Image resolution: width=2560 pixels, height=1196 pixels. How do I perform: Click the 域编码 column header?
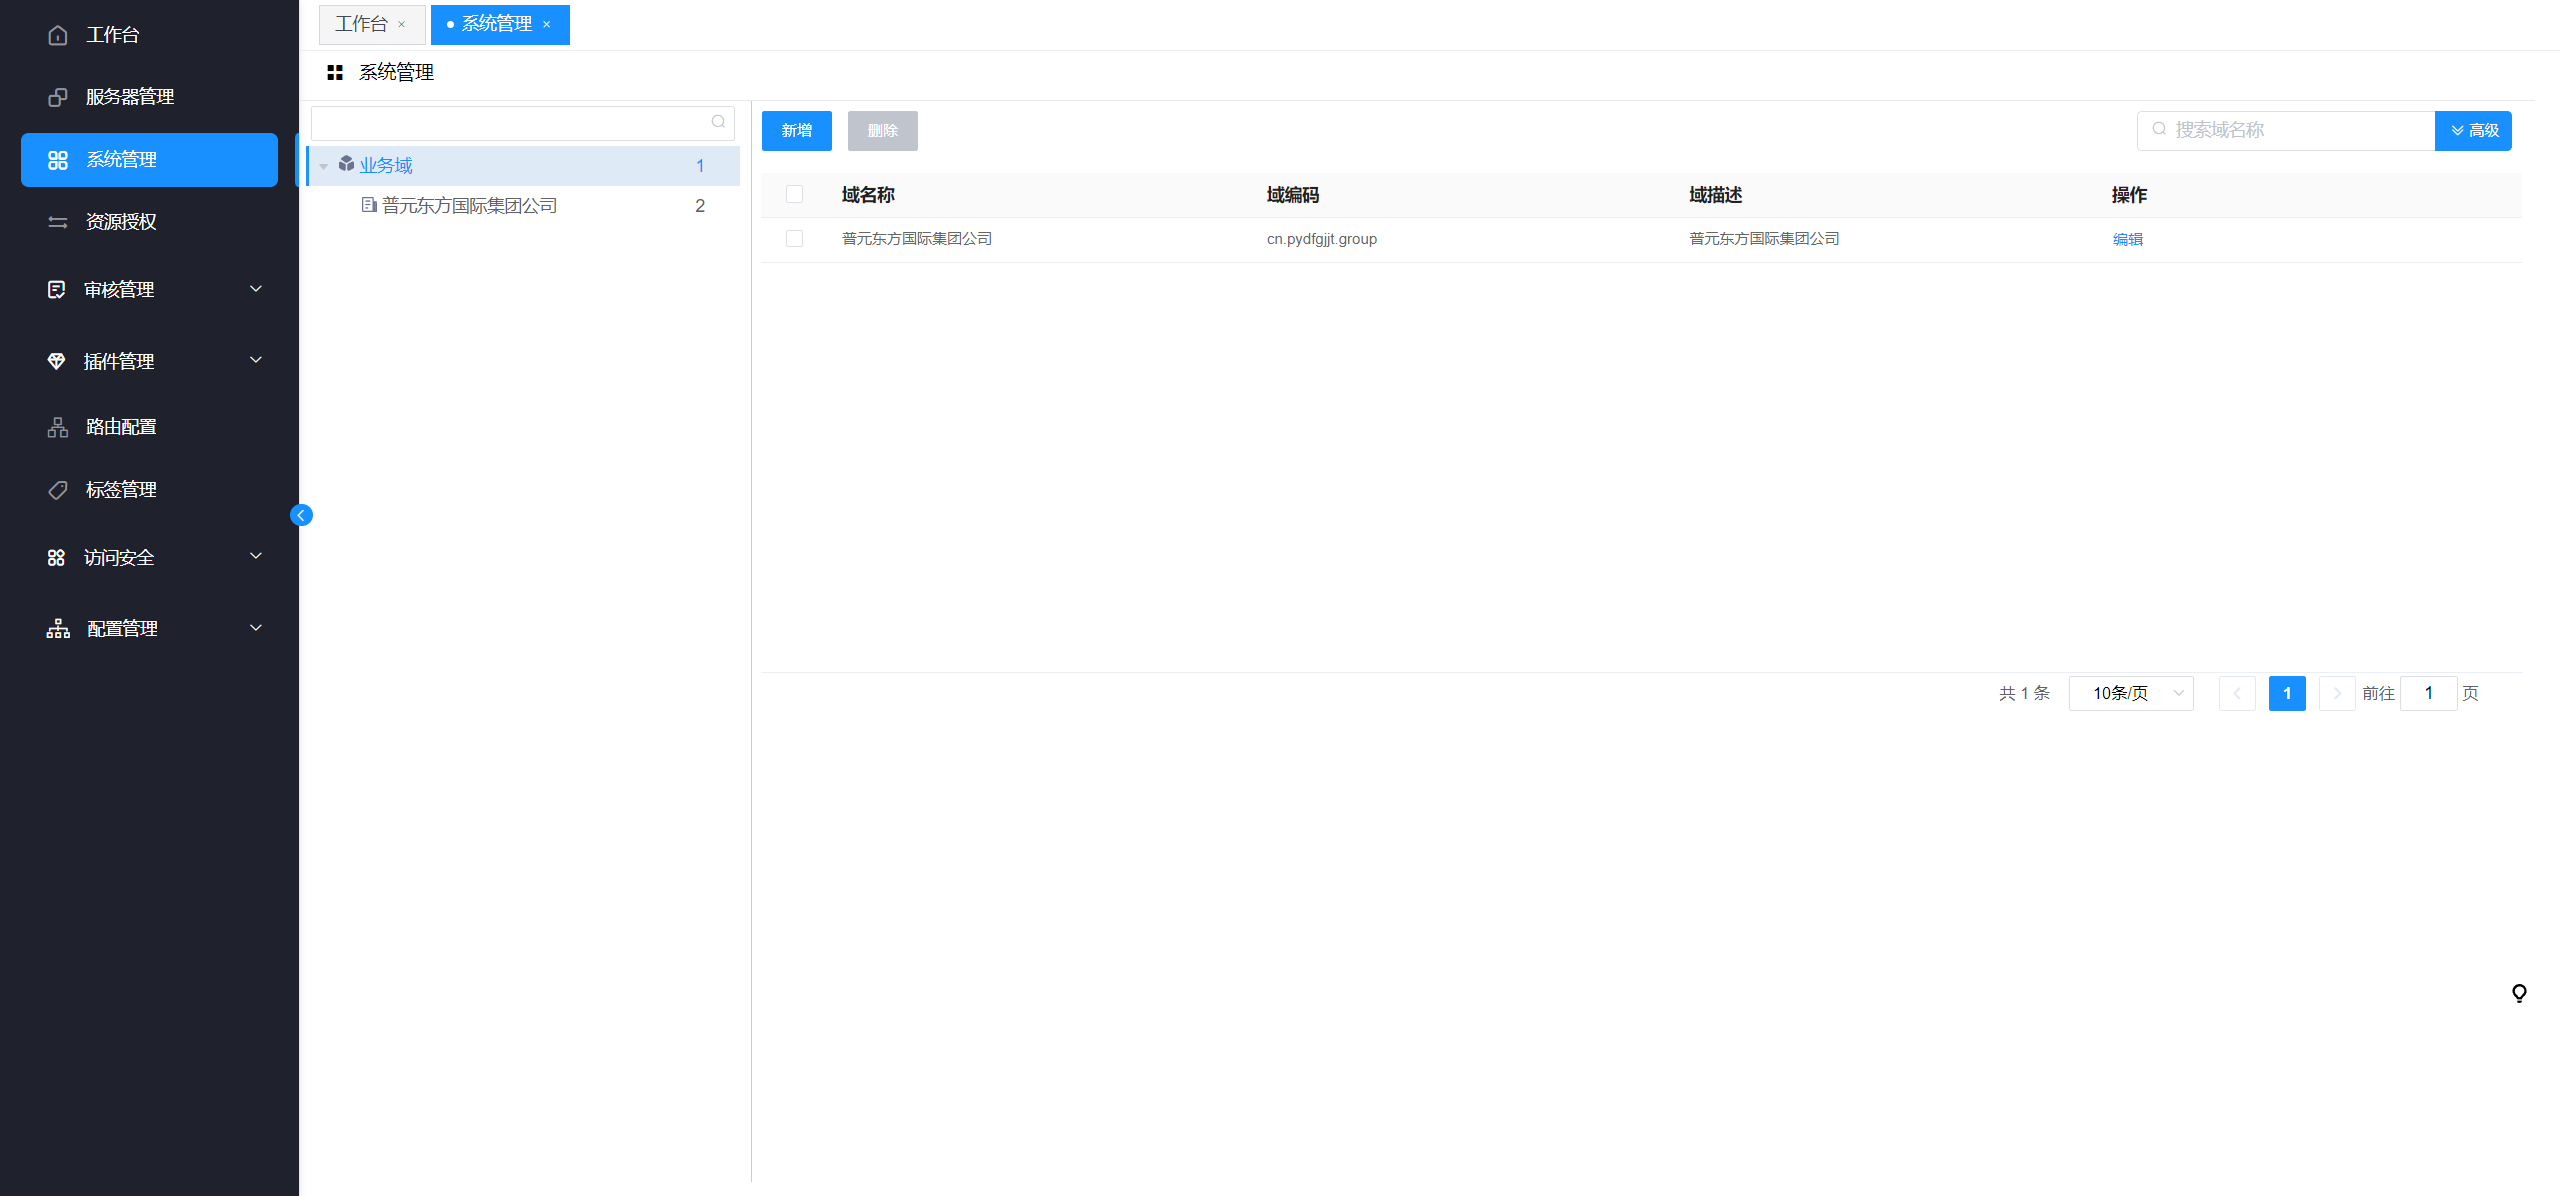coord(1293,195)
